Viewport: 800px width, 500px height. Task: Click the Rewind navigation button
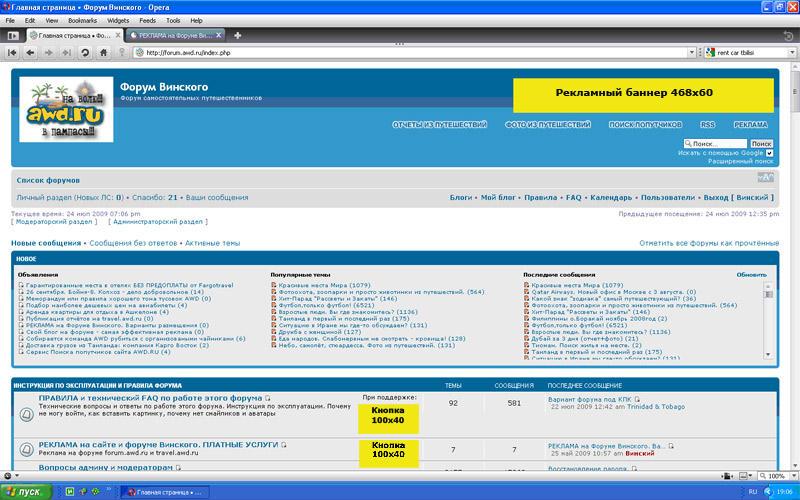(x=12, y=53)
